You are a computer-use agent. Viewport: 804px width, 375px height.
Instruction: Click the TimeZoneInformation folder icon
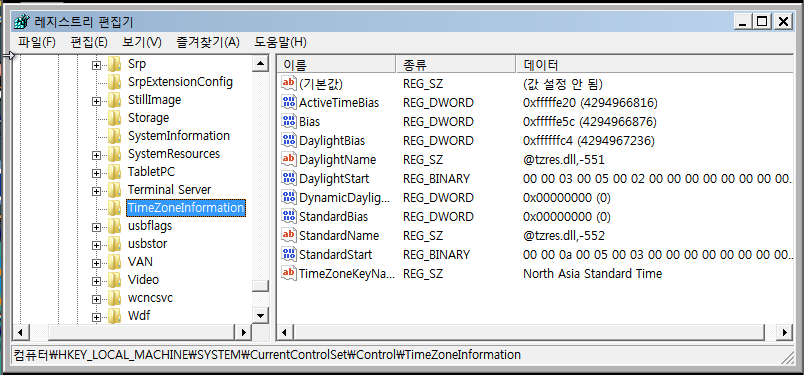click(x=114, y=208)
